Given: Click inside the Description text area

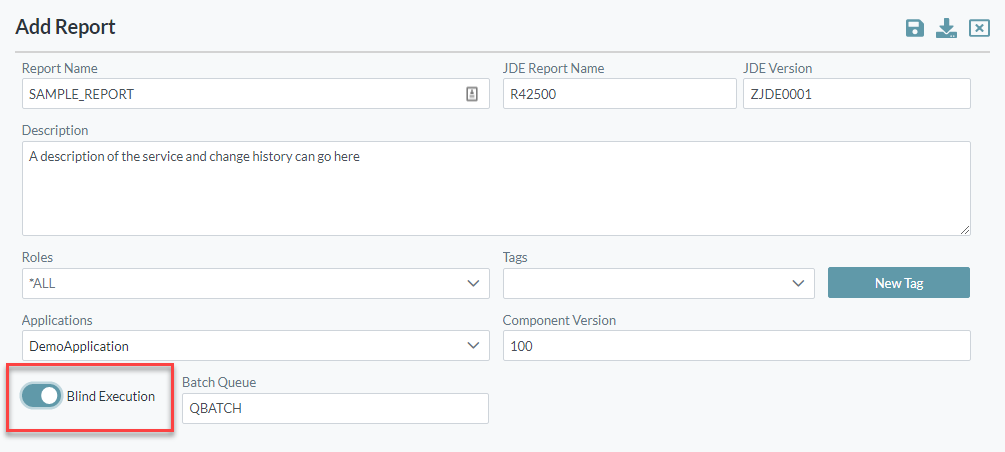Looking at the screenshot, I should pos(495,188).
